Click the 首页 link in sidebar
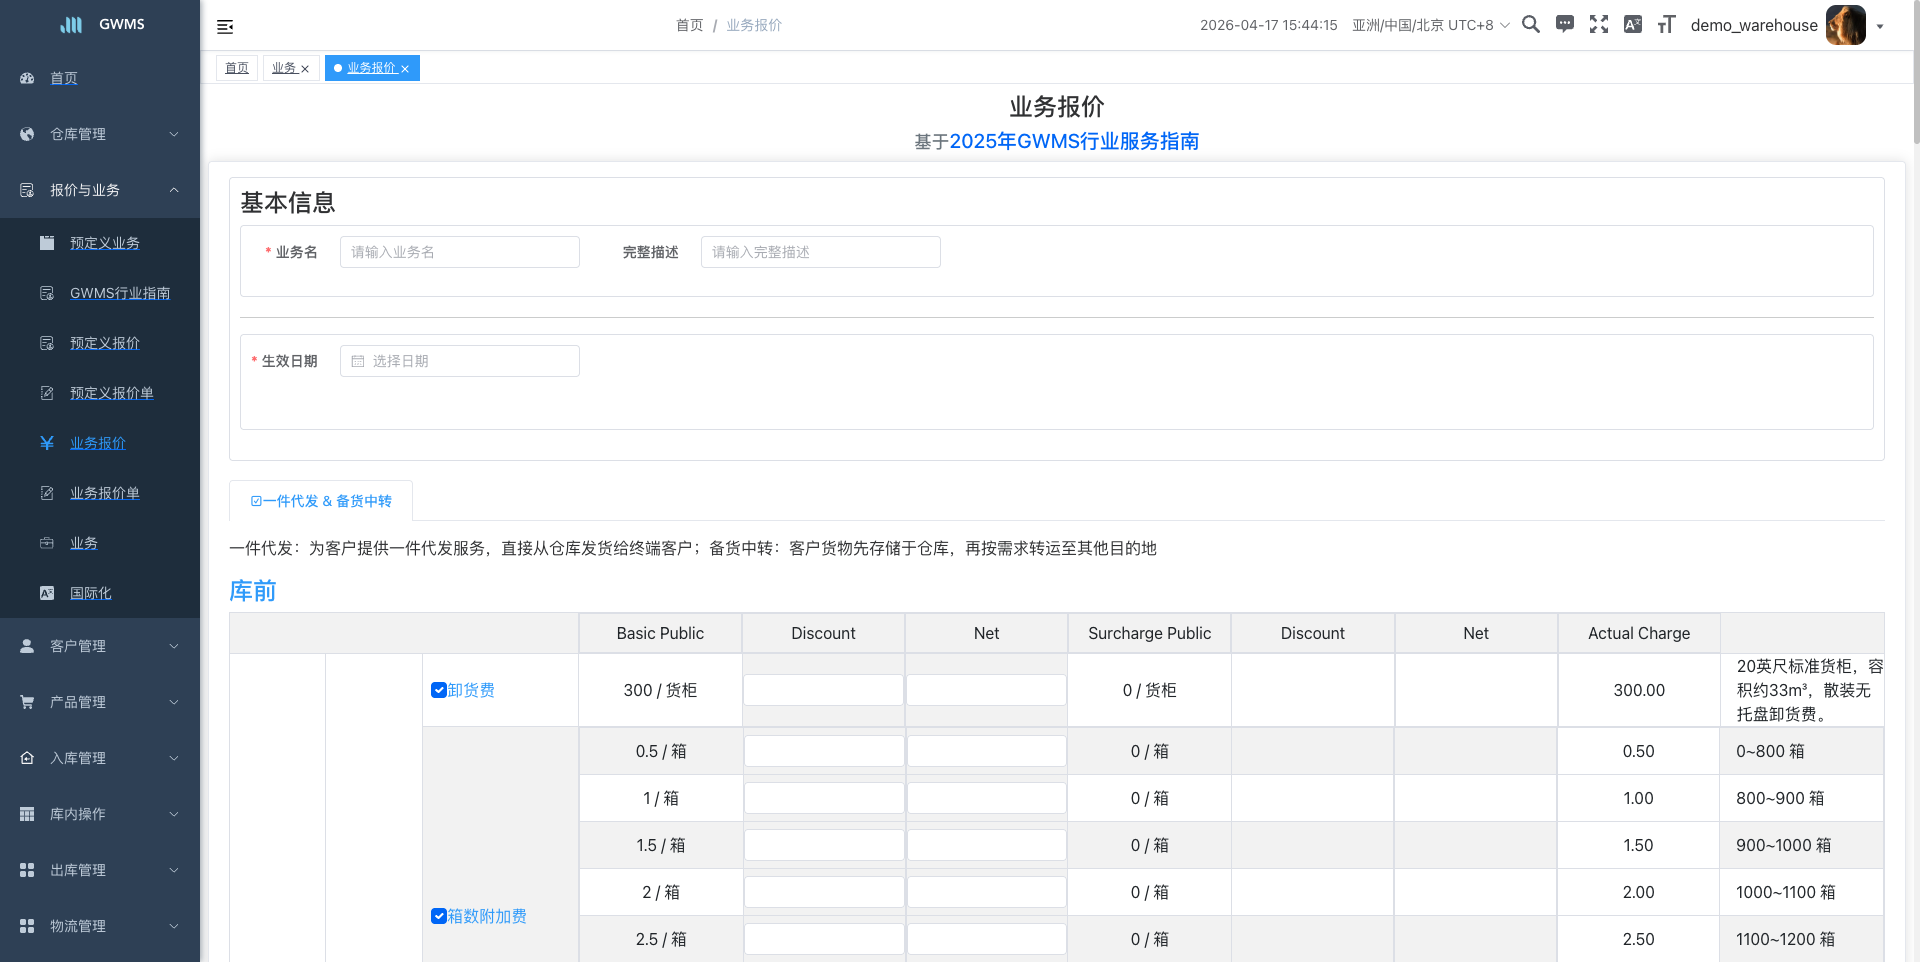Viewport: 1920px width, 962px height. (64, 78)
